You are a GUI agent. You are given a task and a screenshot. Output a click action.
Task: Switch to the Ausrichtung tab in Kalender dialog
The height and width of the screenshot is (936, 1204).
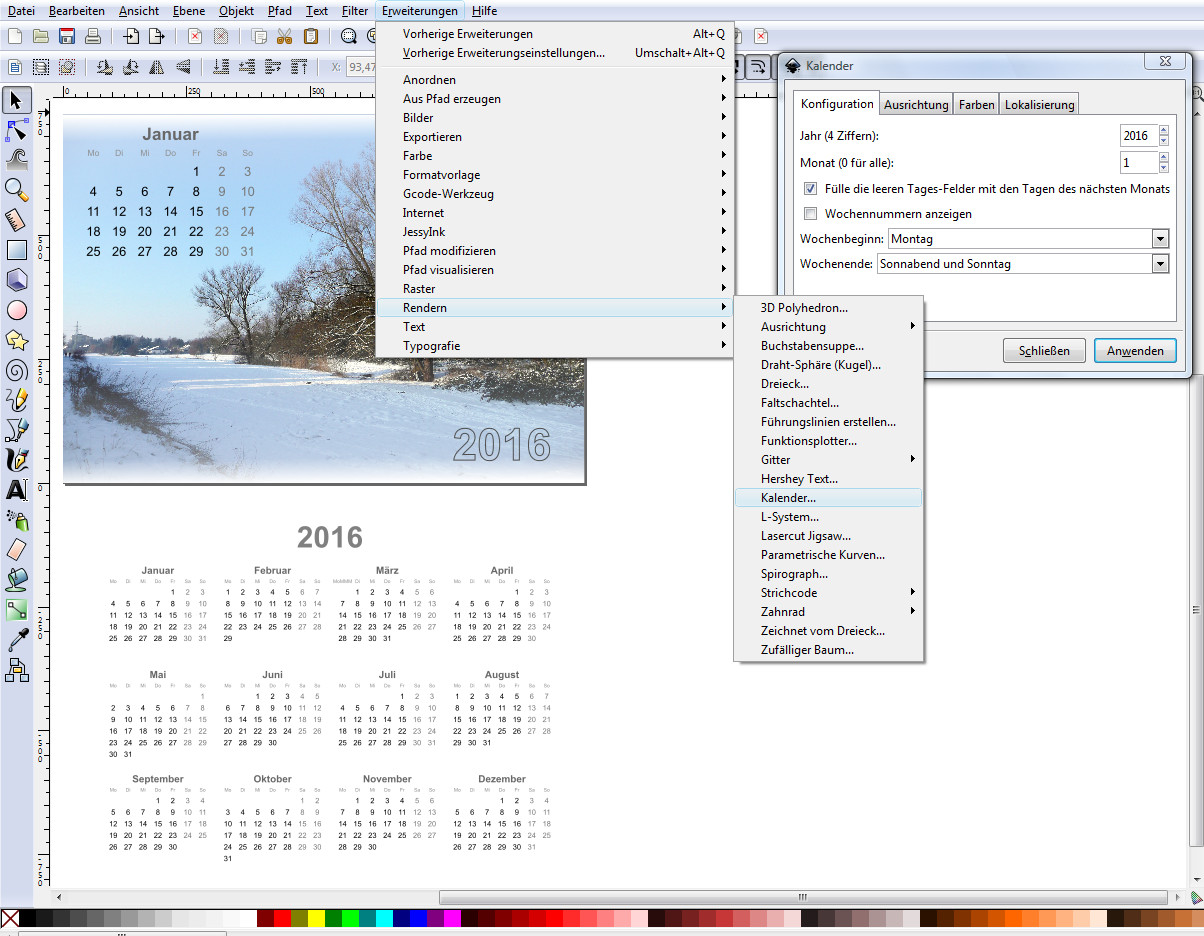pyautogui.click(x=916, y=105)
